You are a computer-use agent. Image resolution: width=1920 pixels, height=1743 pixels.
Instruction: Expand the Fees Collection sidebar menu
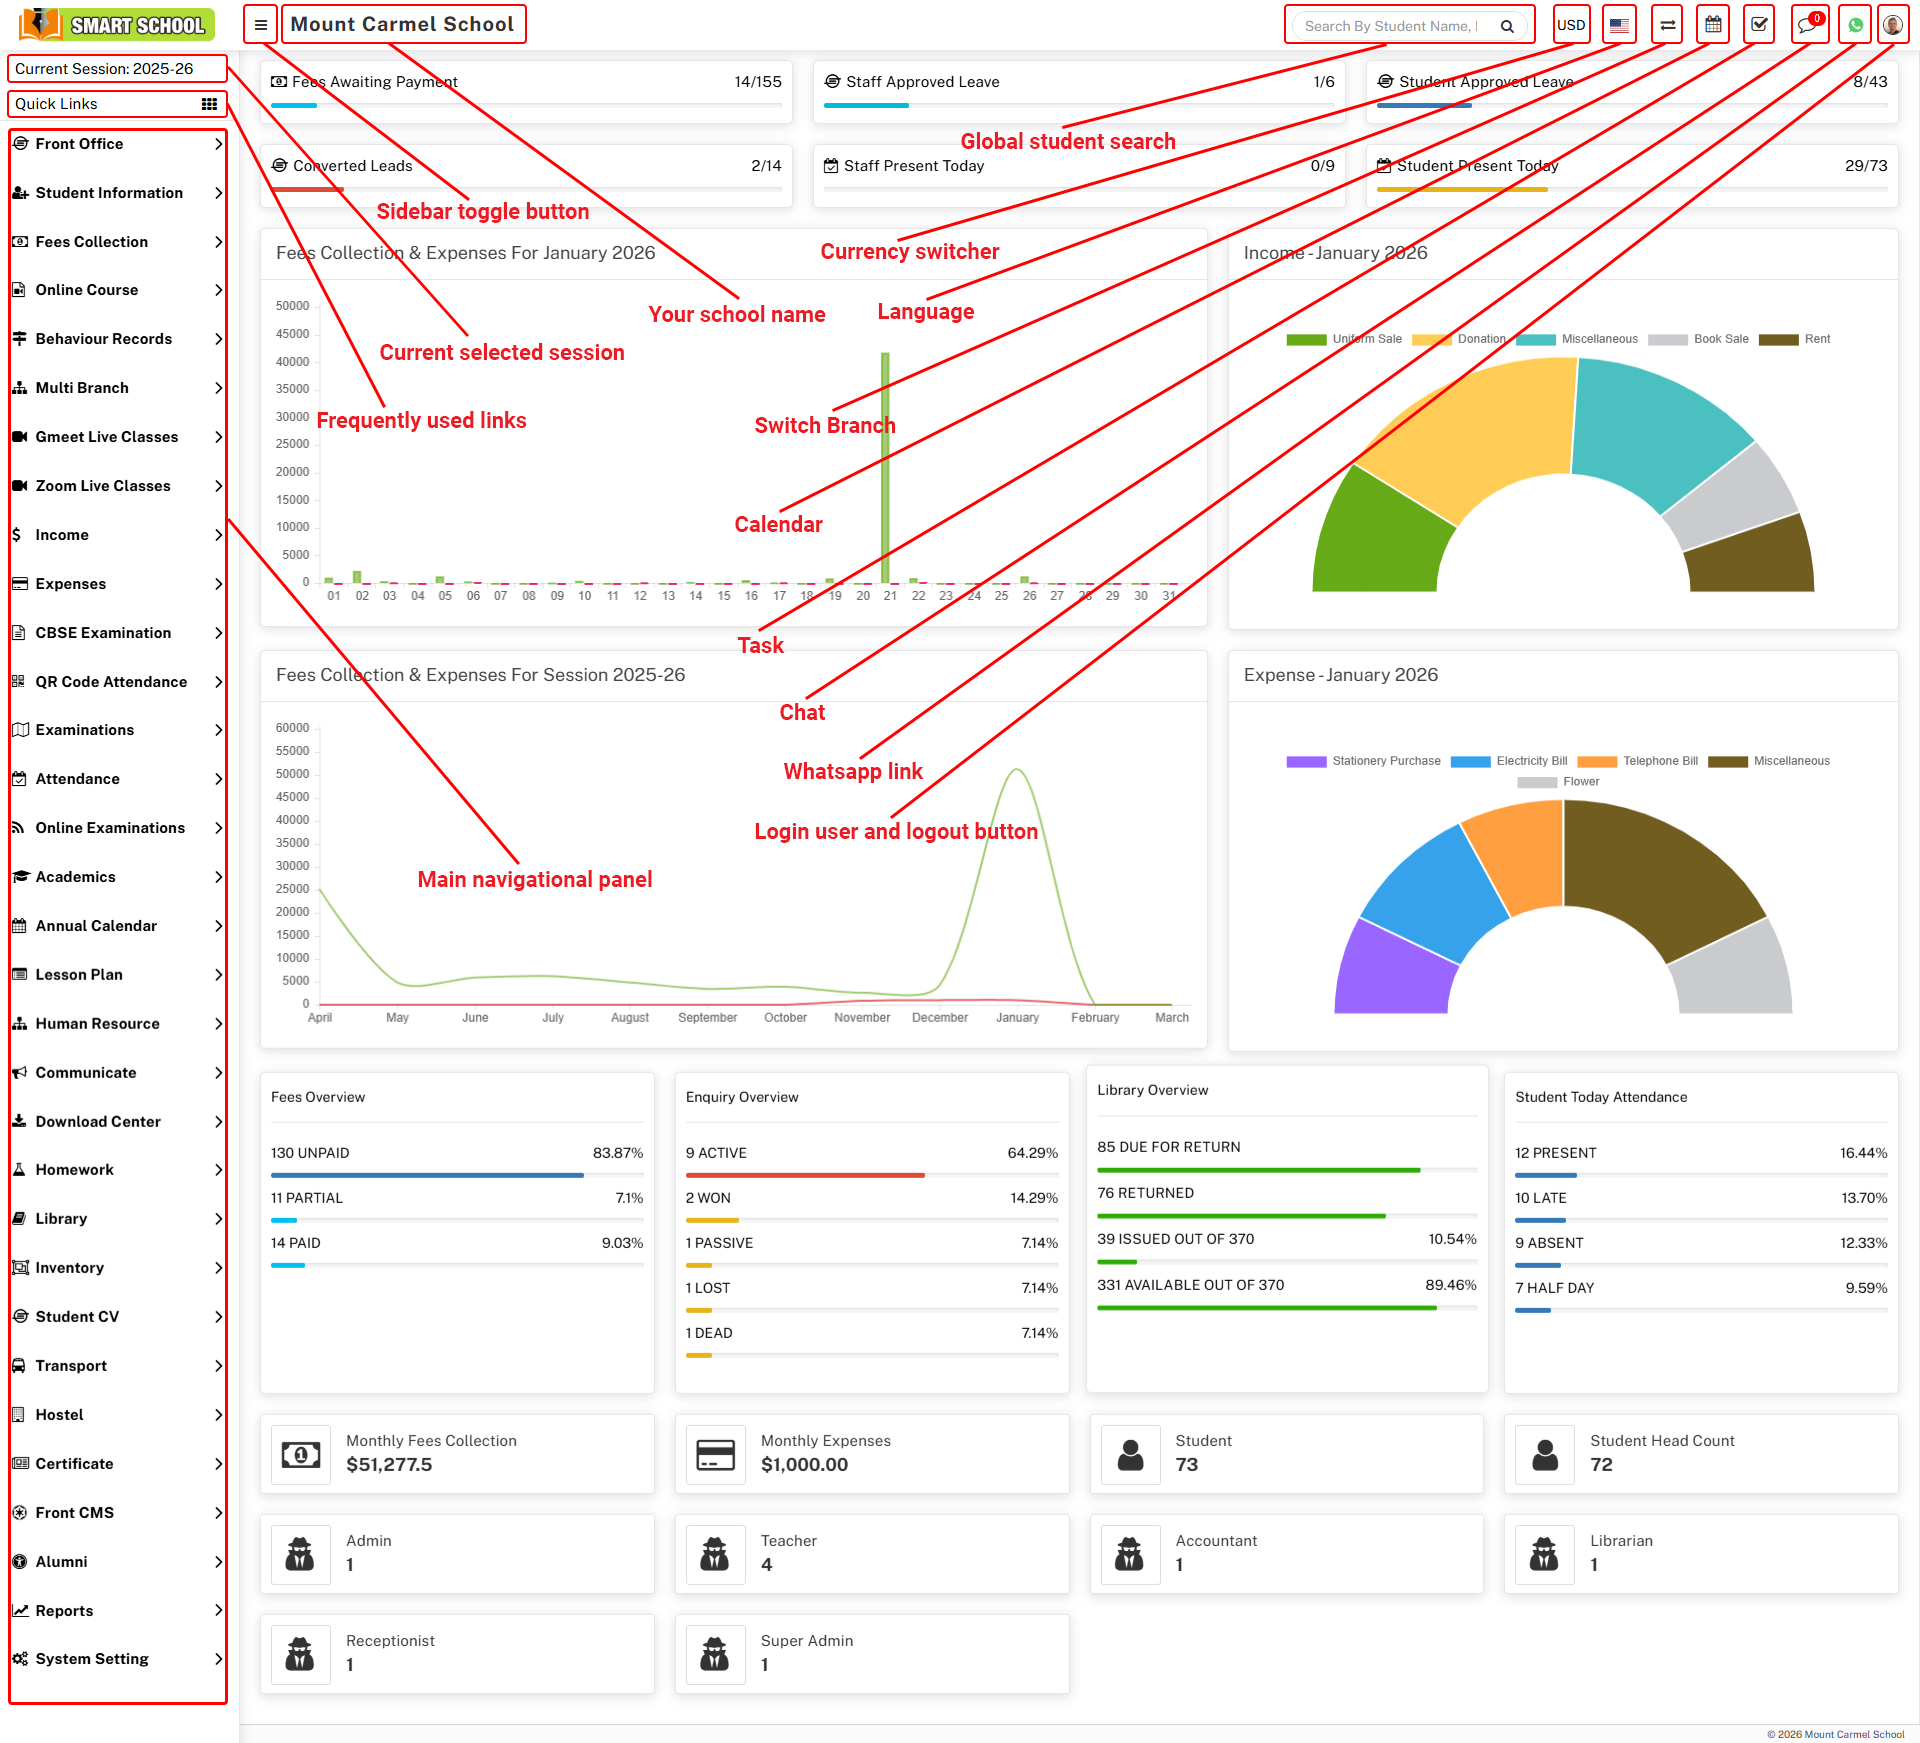click(x=117, y=242)
